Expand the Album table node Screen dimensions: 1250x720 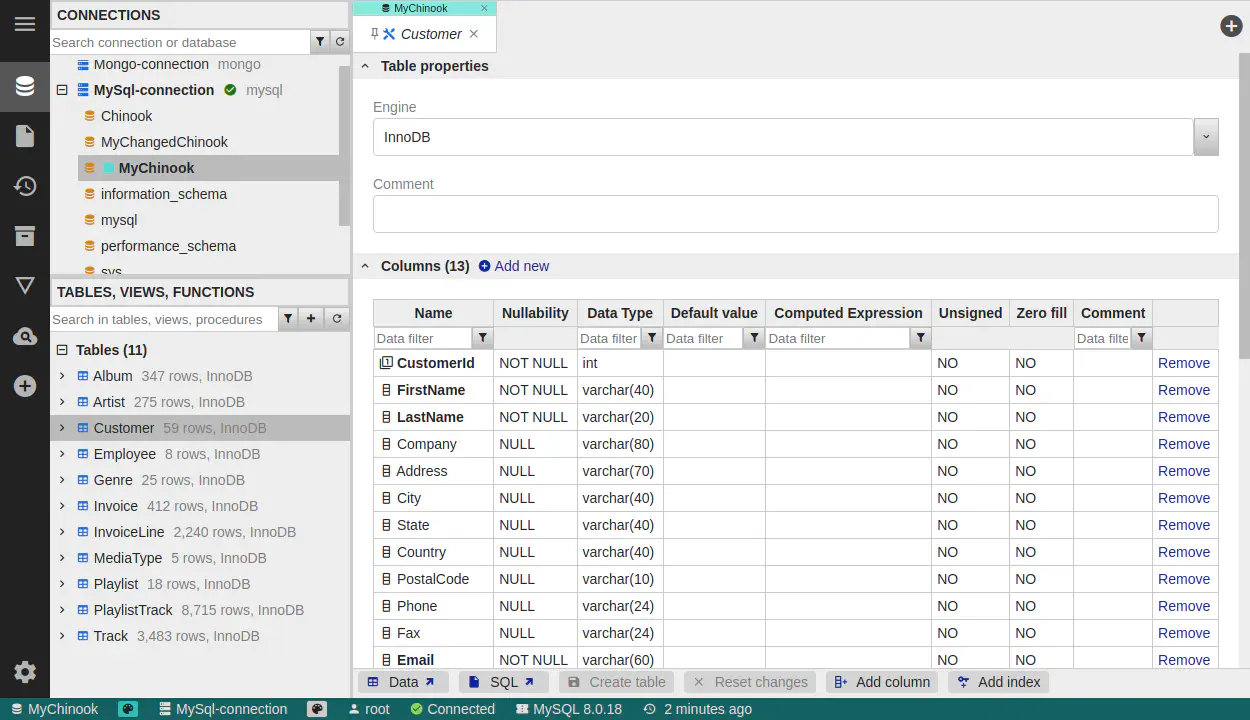(62, 376)
